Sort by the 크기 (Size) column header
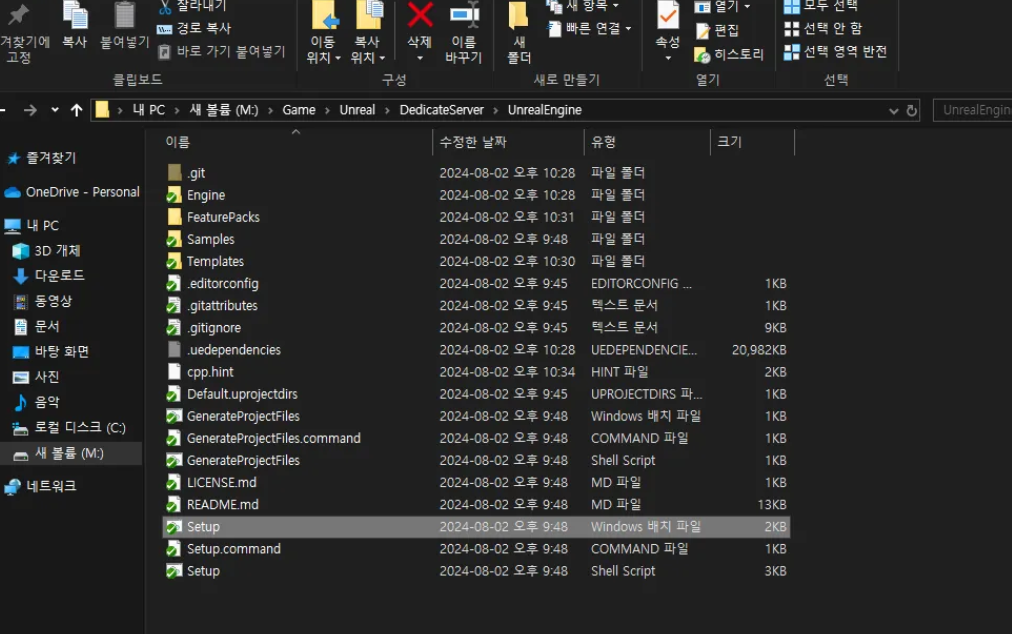The width and height of the screenshot is (1012, 634). 729,142
